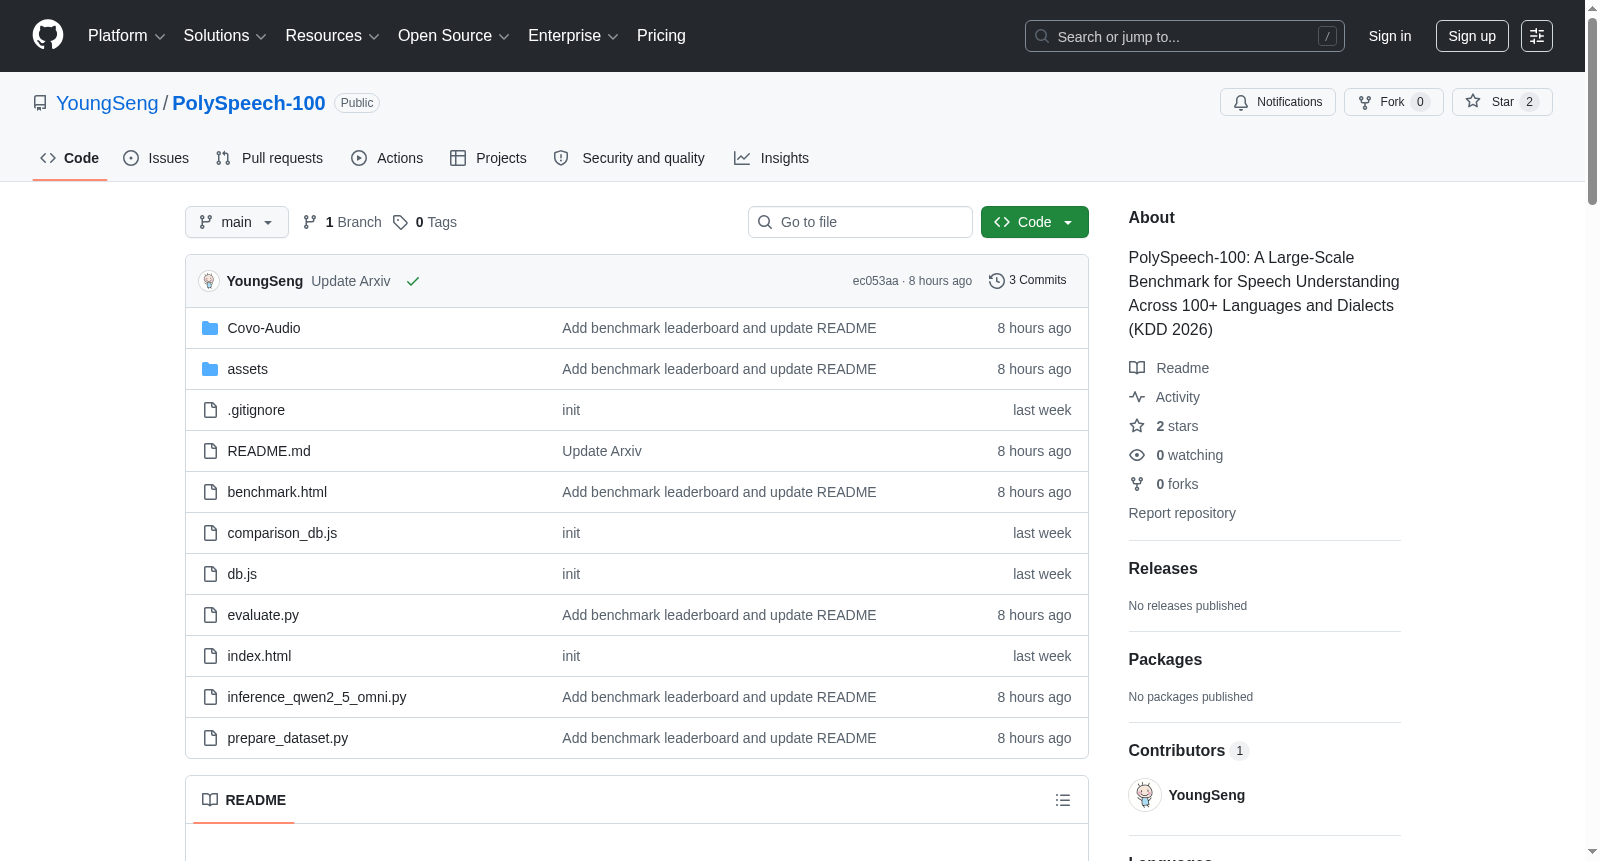The height and width of the screenshot is (861, 1600).
Task: Open the inference_qwen2_5_omni.py file
Action: 317,697
